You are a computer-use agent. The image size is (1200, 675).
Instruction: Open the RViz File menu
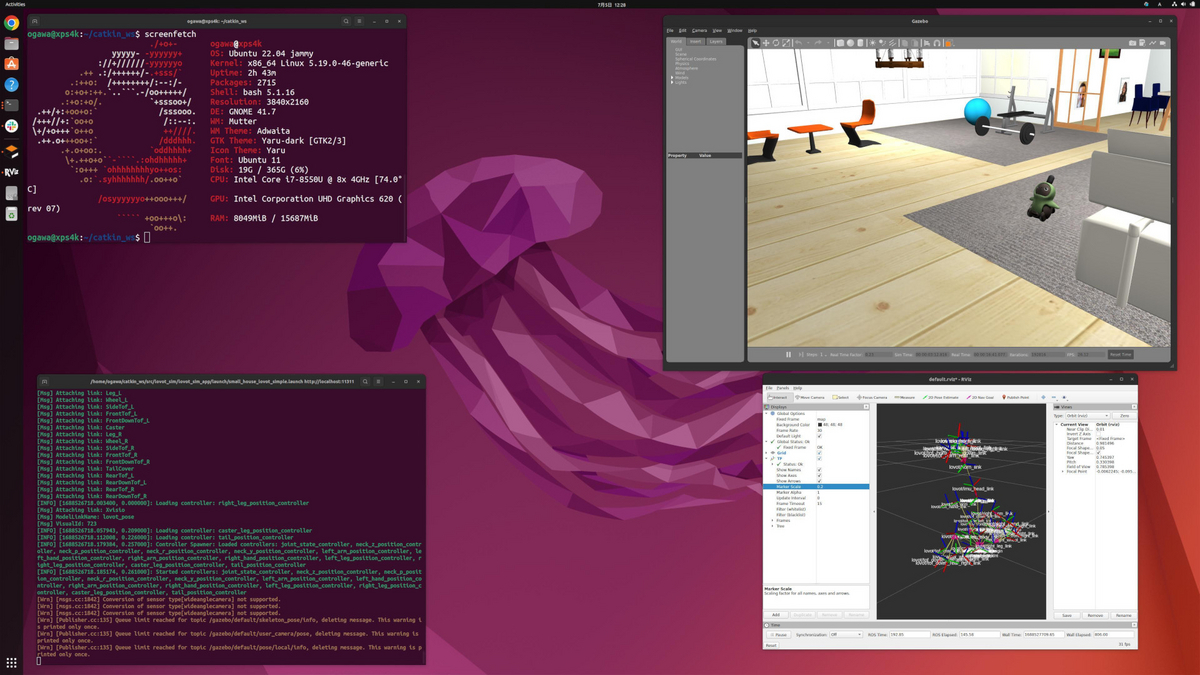click(769, 388)
